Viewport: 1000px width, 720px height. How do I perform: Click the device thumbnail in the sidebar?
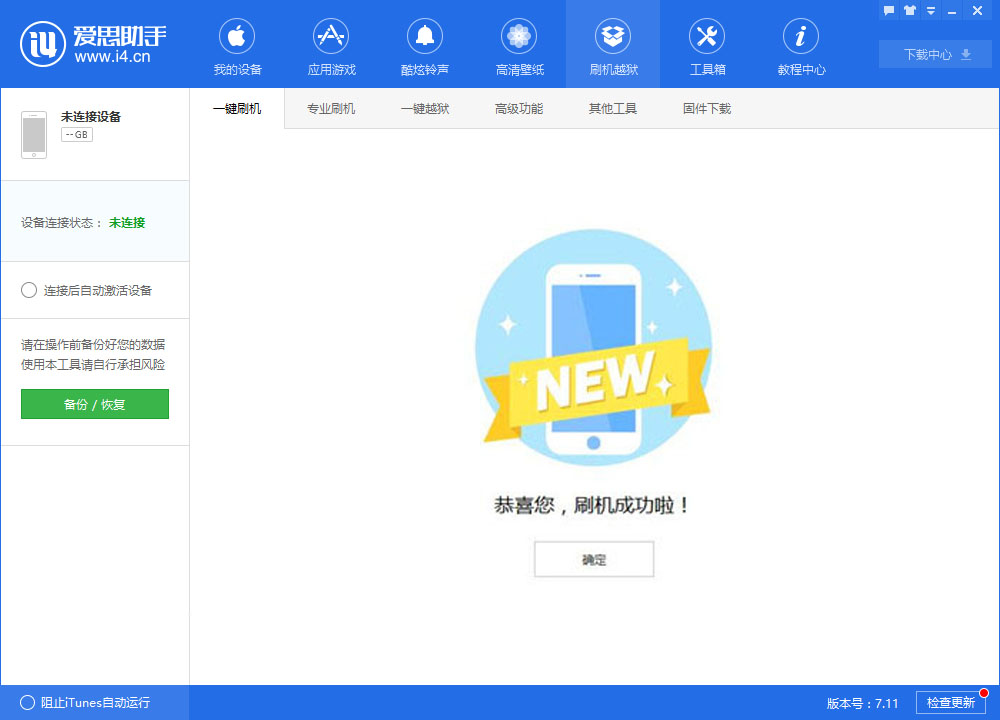click(34, 133)
